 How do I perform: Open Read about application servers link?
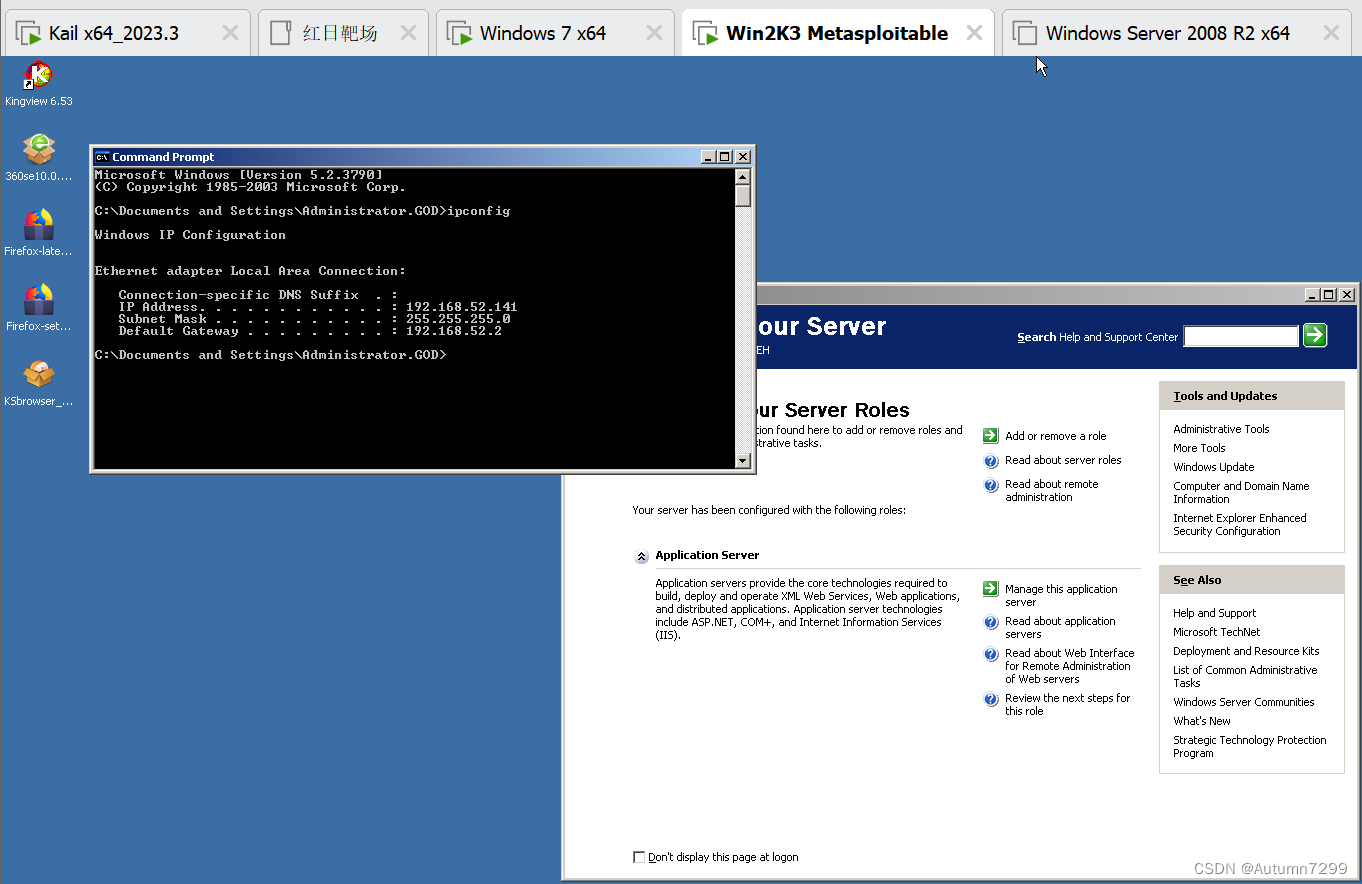[1060, 627]
